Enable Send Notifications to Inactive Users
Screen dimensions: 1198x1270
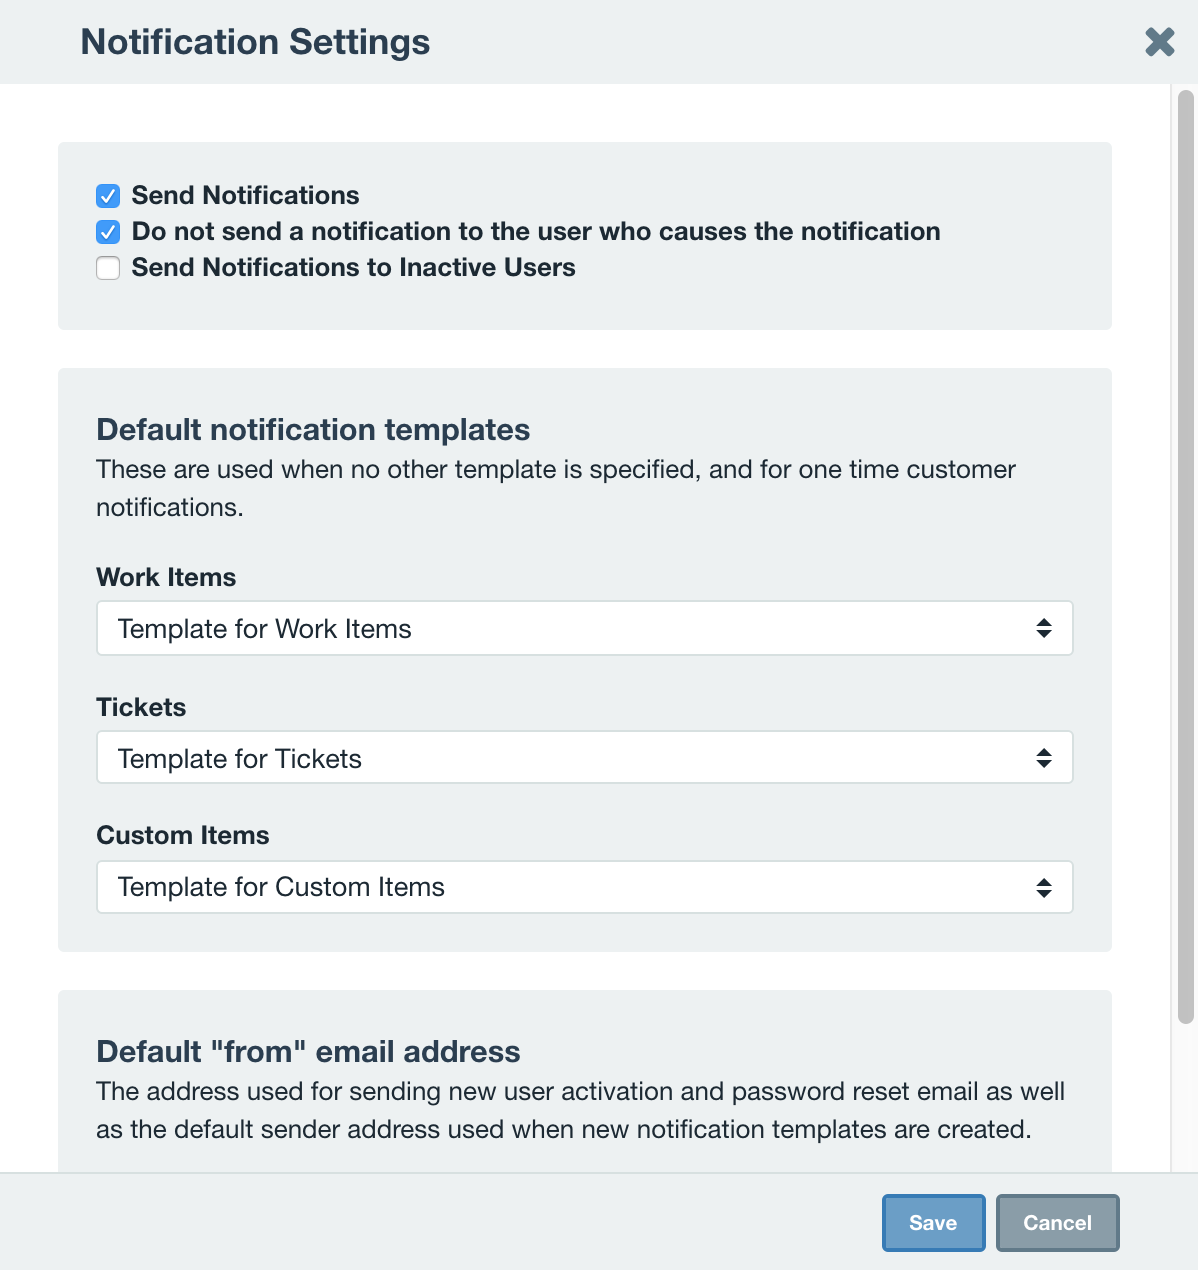tap(108, 268)
